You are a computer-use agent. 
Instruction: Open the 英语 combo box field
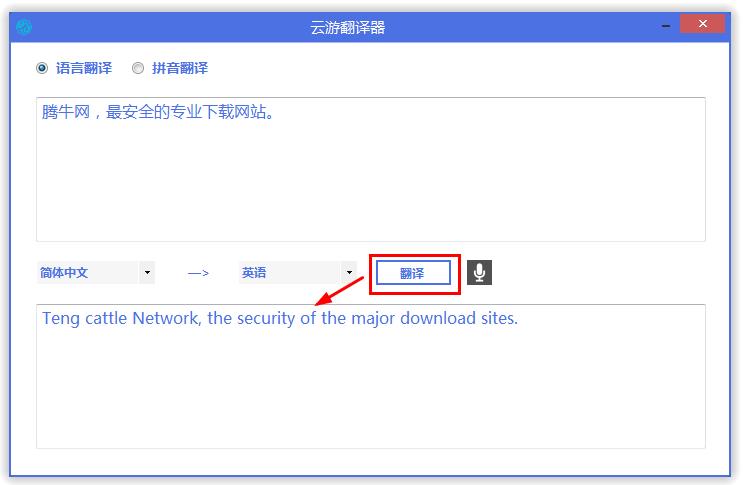pyautogui.click(x=298, y=272)
